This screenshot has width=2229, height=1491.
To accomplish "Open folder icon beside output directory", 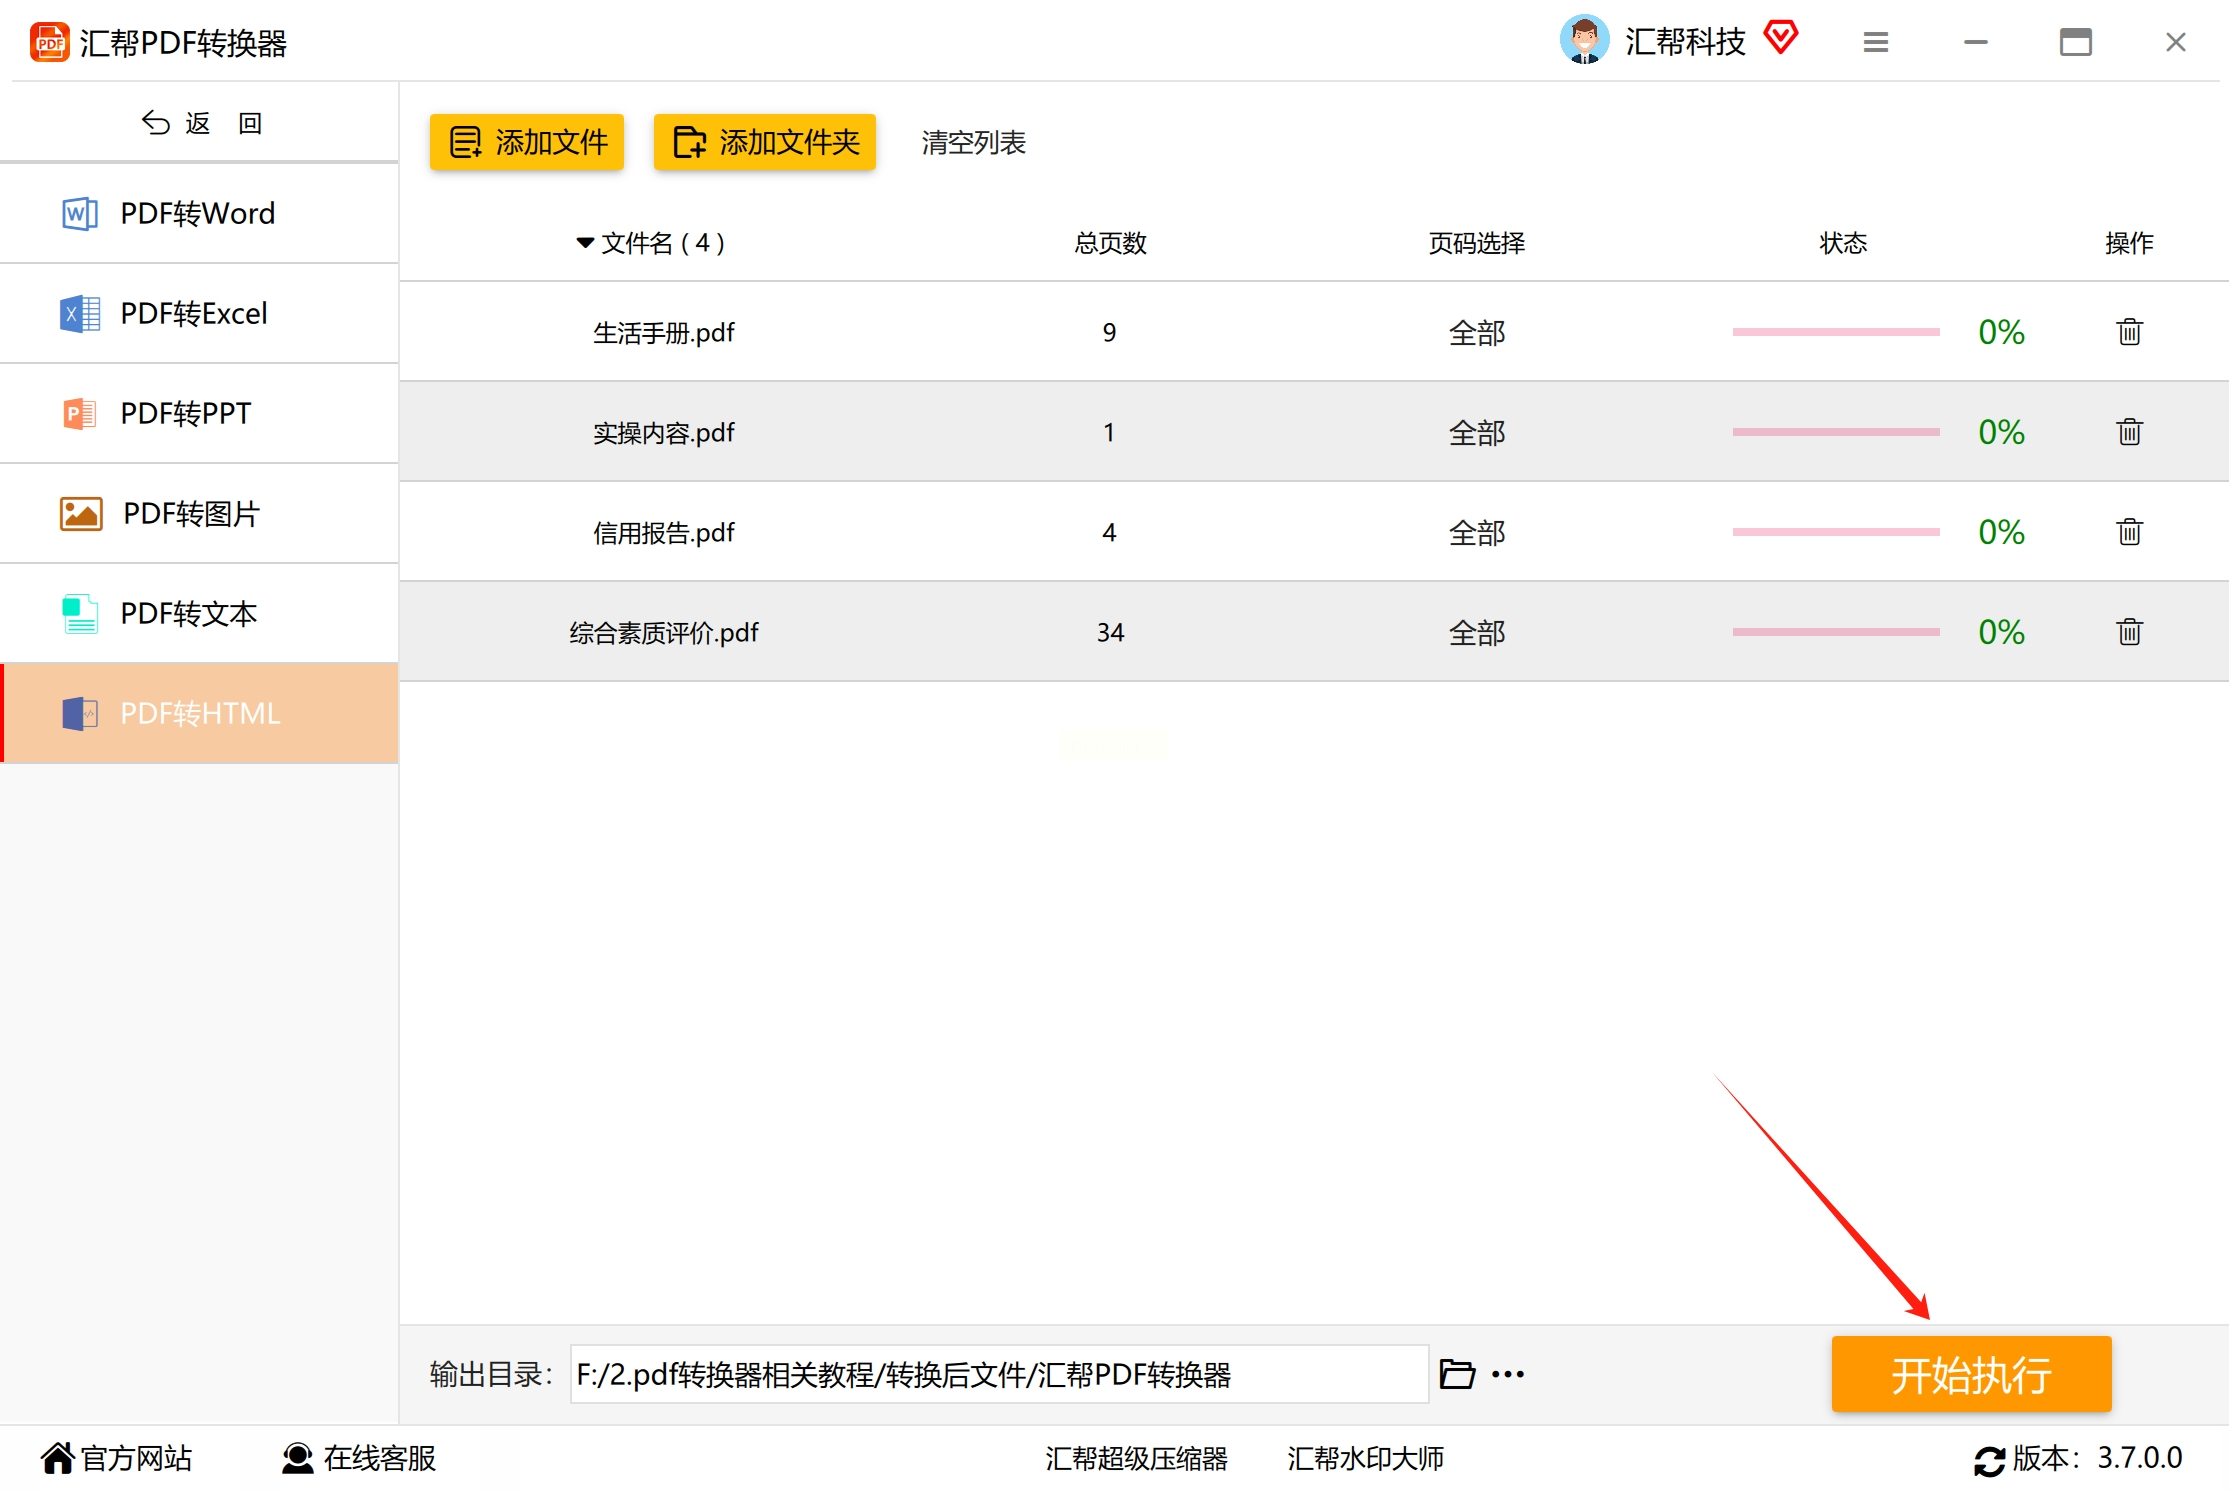I will 1457,1374.
